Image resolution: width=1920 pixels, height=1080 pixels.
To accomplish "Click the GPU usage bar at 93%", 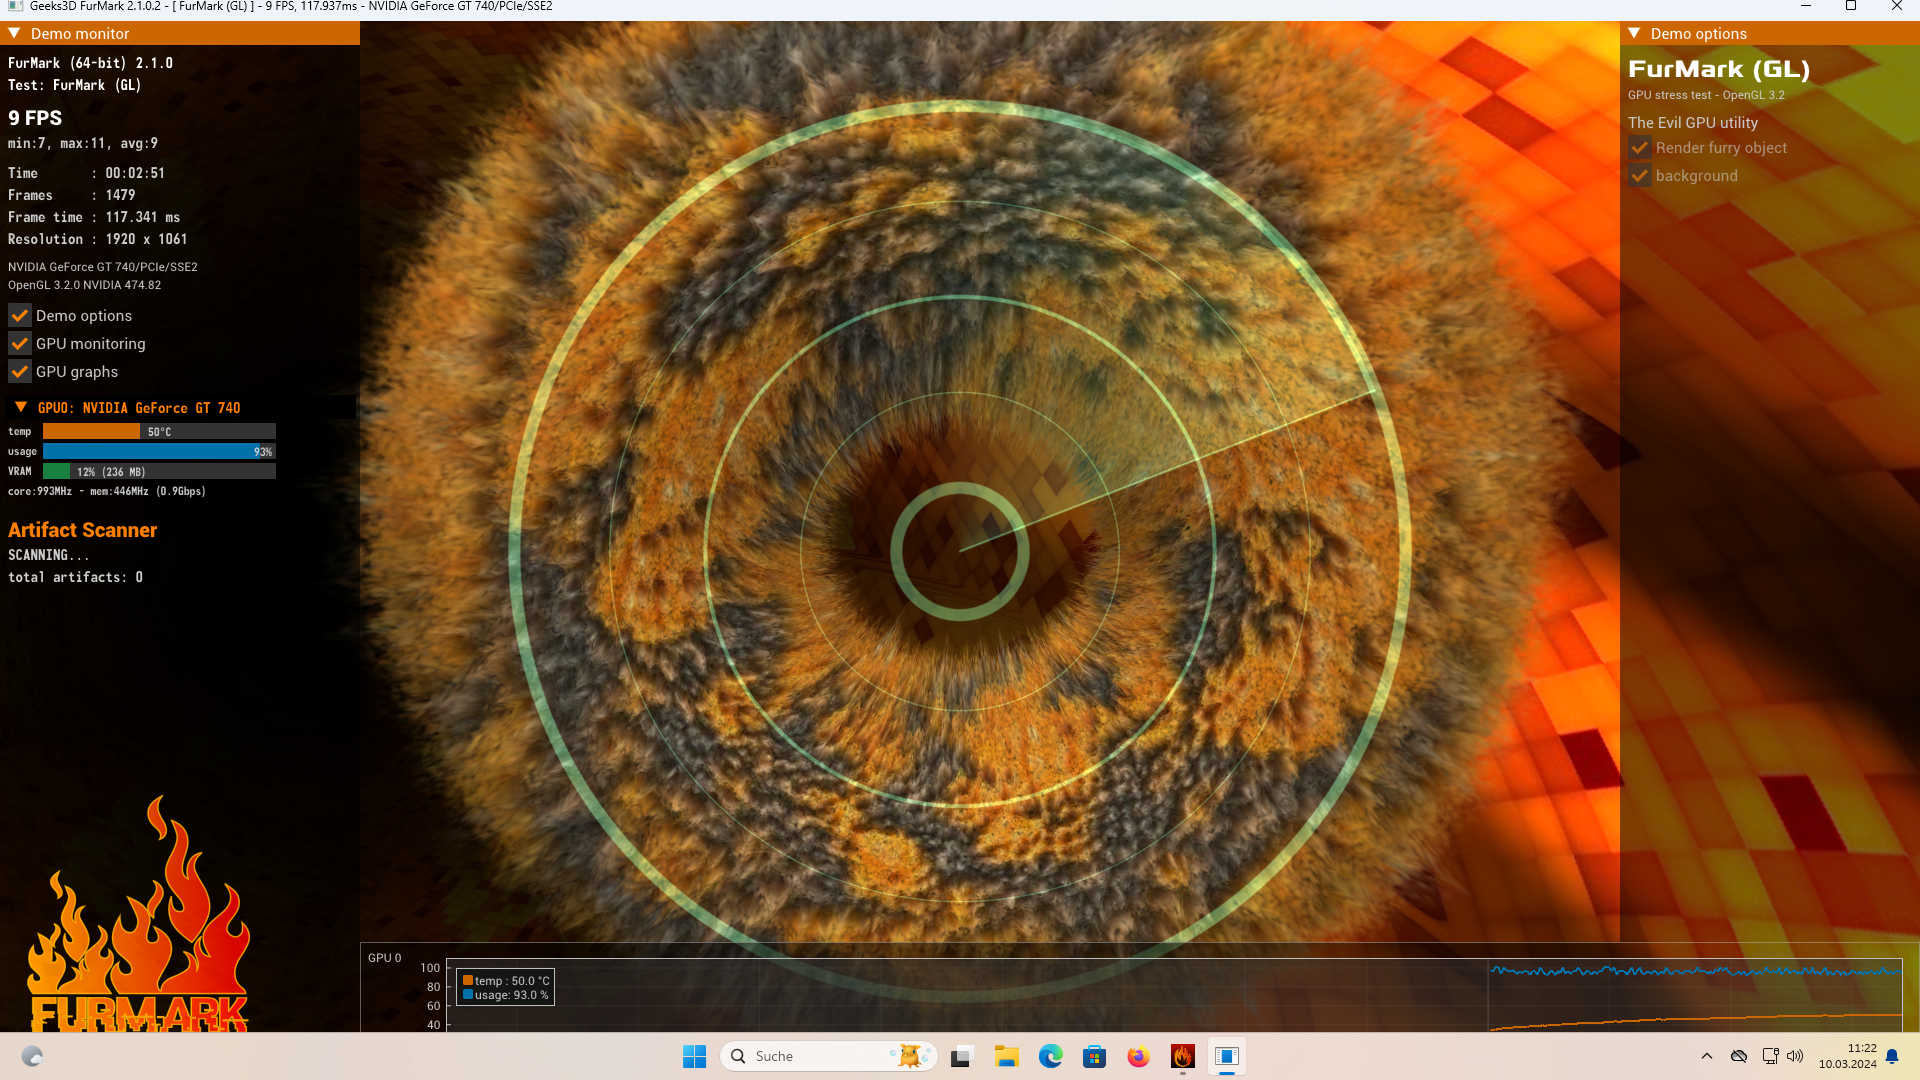I will pyautogui.click(x=159, y=452).
